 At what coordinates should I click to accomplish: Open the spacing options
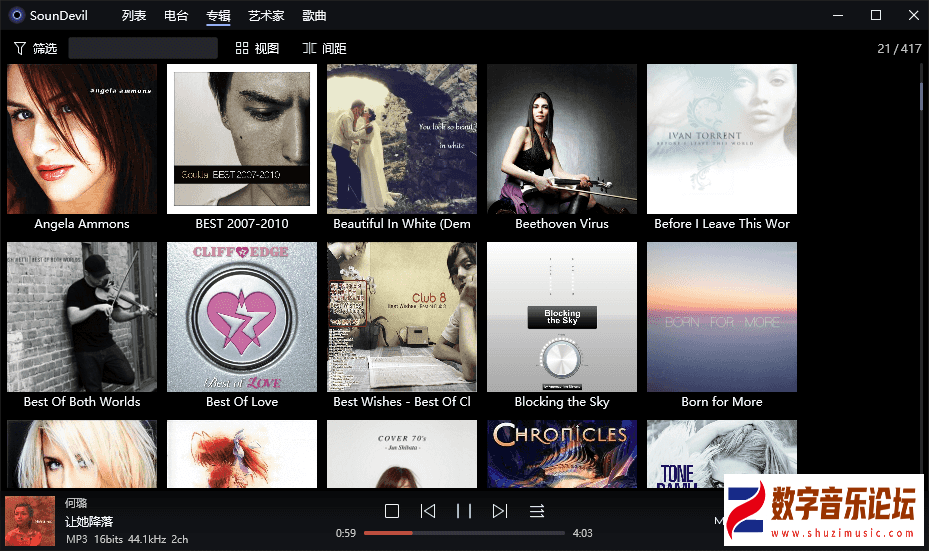324,48
